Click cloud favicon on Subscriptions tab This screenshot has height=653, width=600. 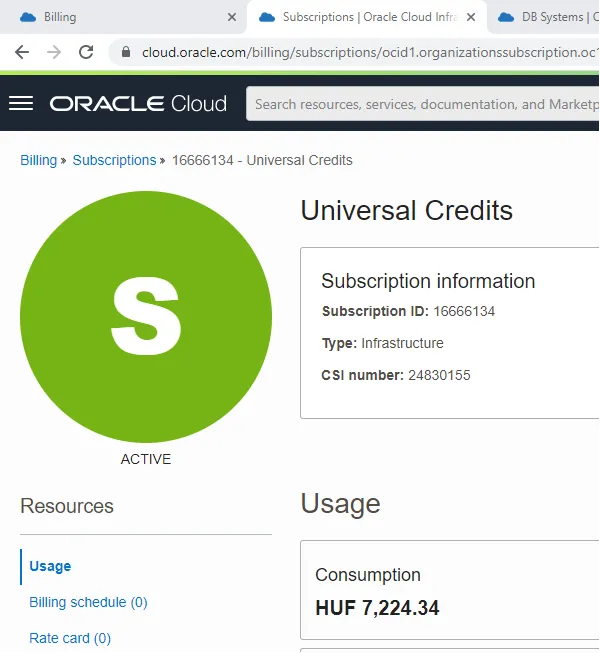(x=267, y=17)
